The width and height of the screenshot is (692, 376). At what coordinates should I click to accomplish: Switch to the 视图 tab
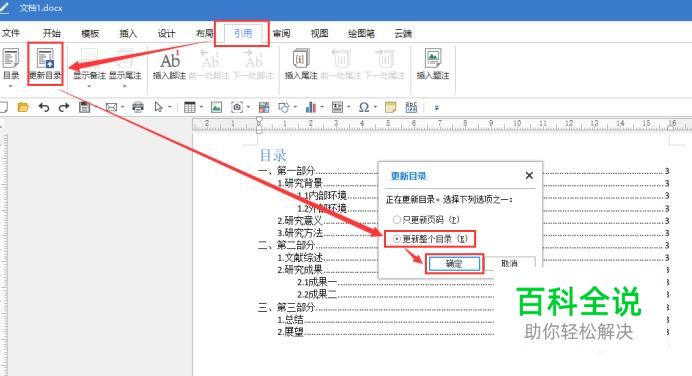pos(320,33)
